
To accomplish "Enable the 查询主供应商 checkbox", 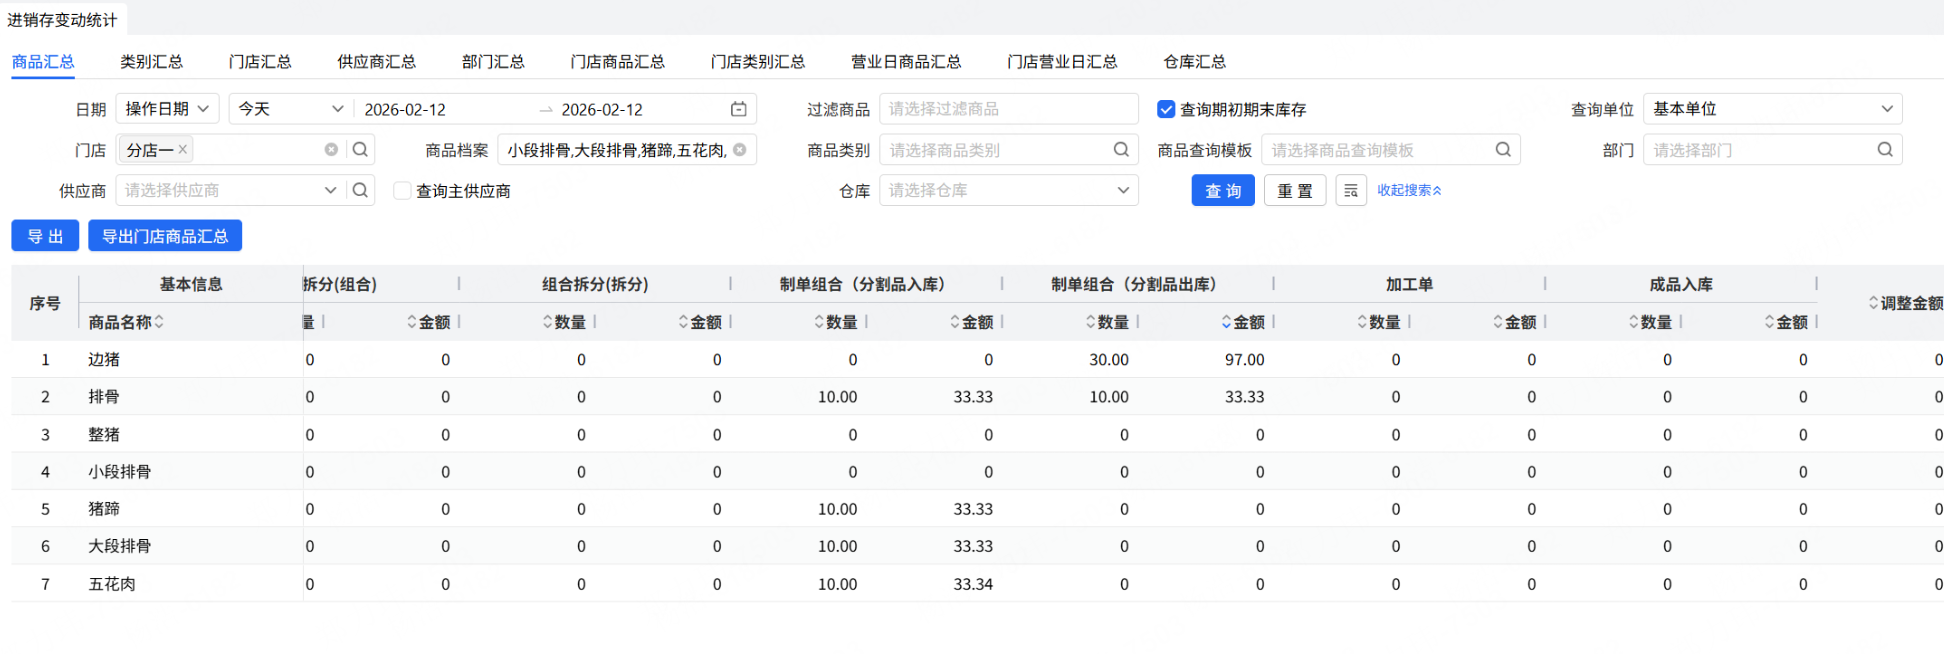I will (x=402, y=191).
